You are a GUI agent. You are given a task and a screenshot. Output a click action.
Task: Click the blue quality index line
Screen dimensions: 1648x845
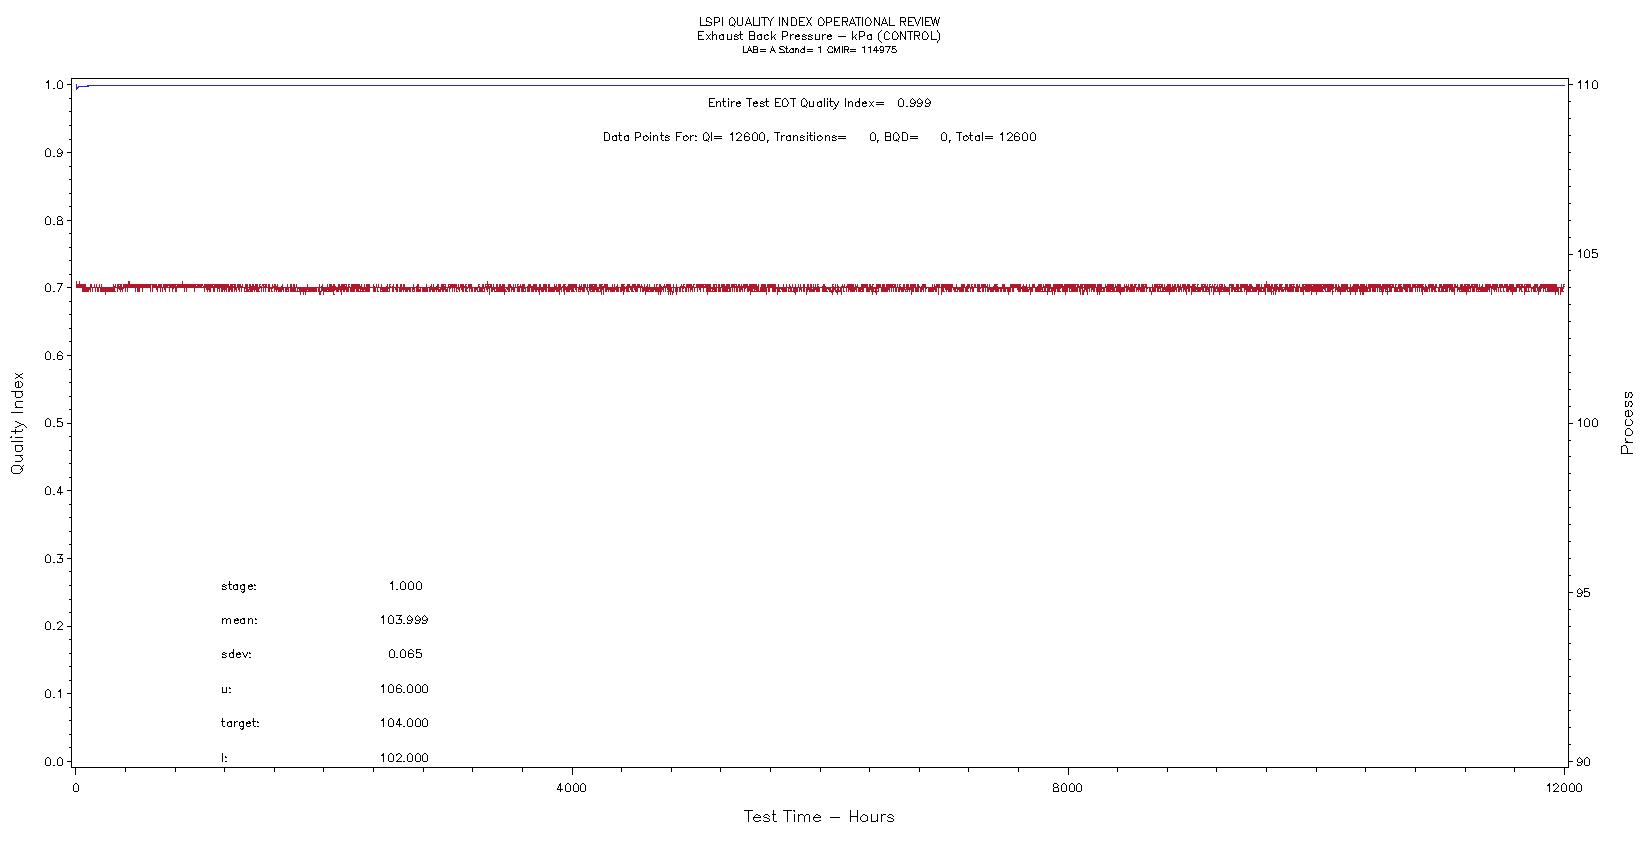(820, 85)
